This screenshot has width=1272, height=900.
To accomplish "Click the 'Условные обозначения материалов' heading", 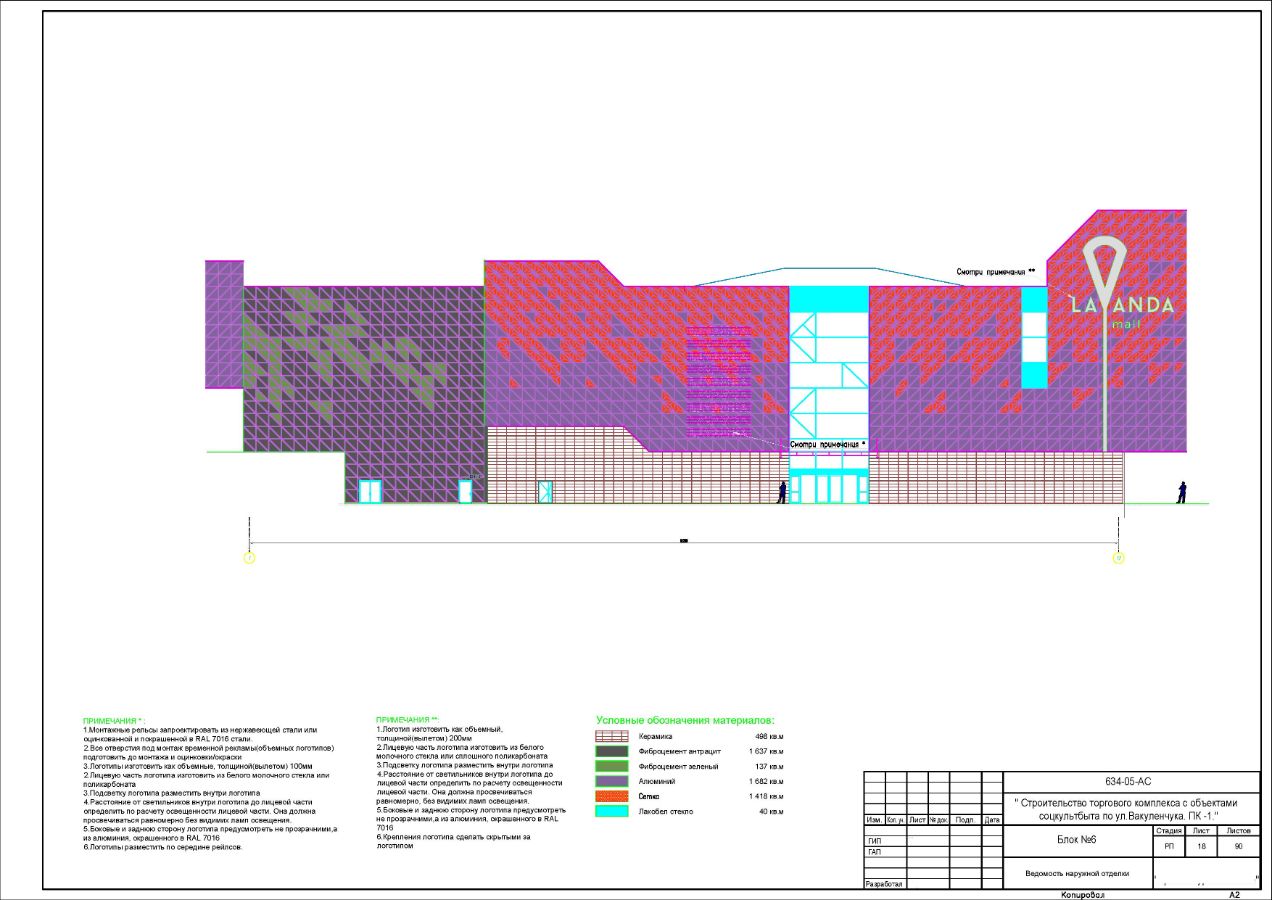I will [685, 720].
